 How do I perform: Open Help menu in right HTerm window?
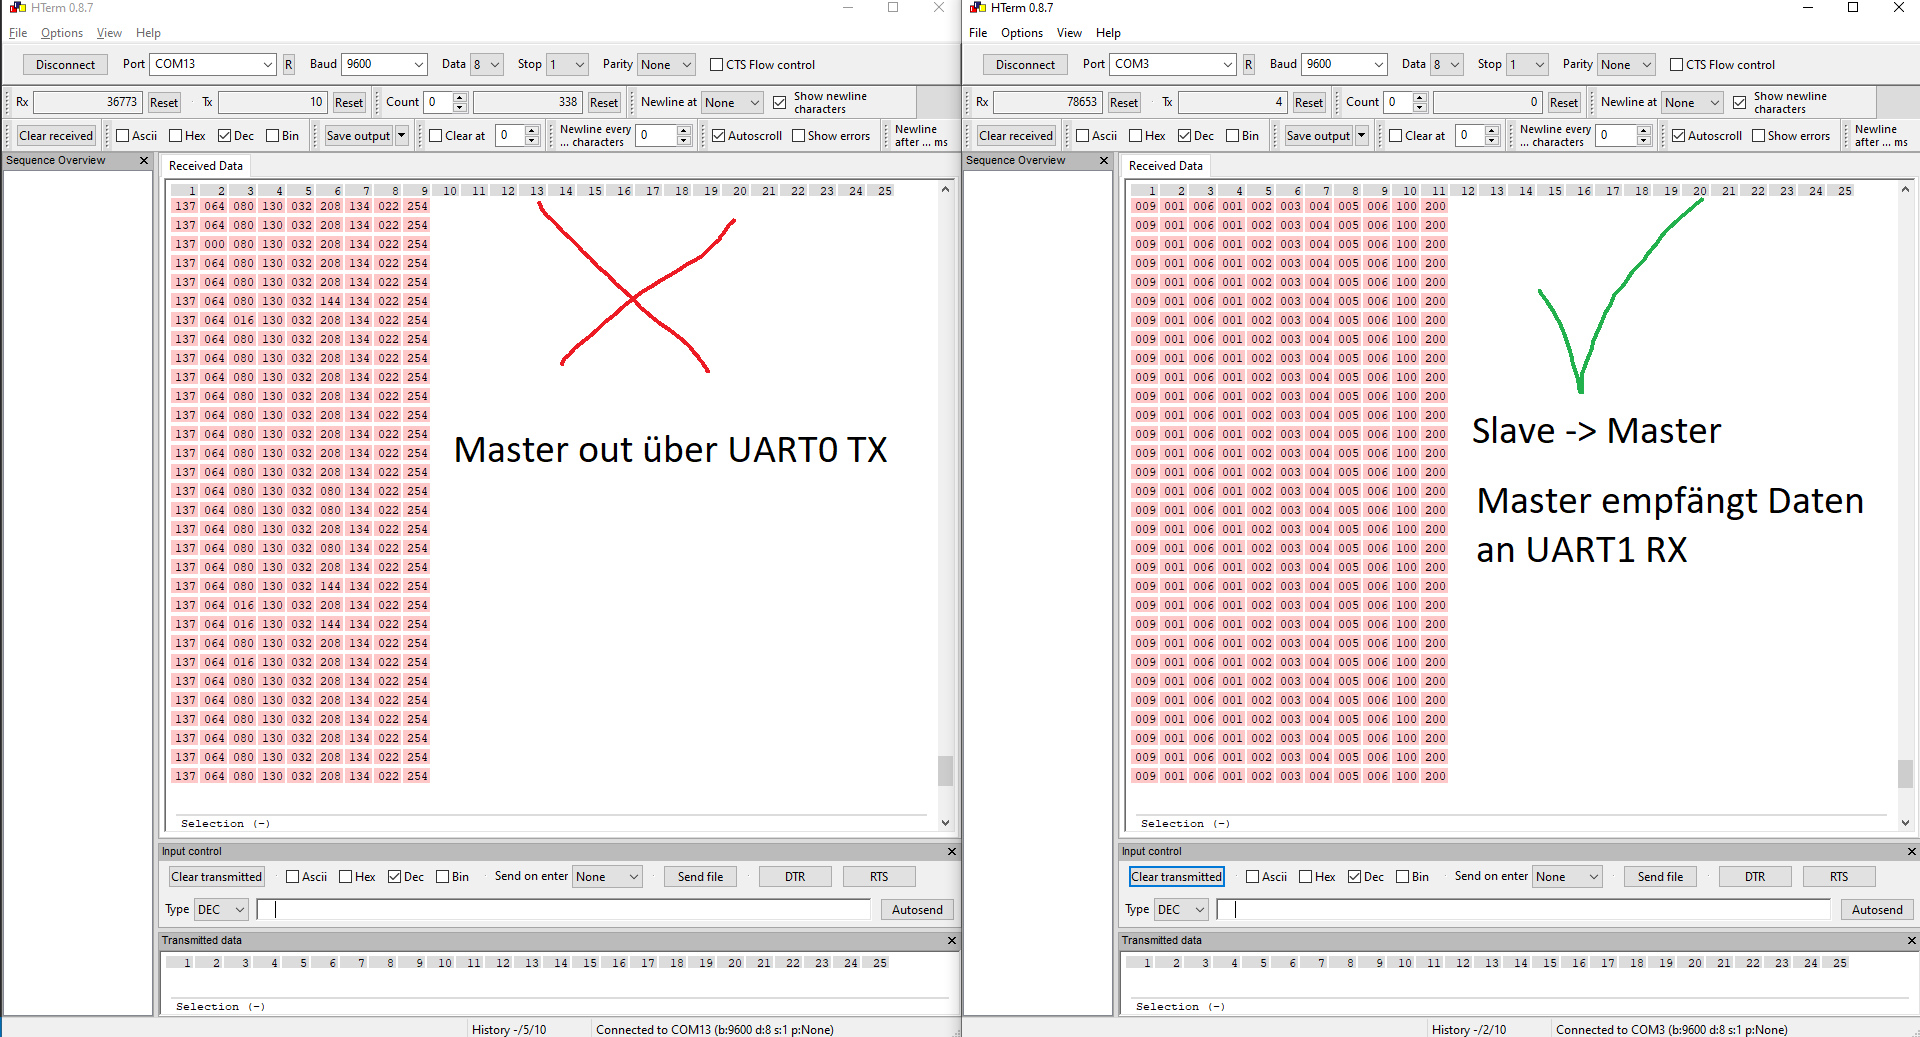1108,33
